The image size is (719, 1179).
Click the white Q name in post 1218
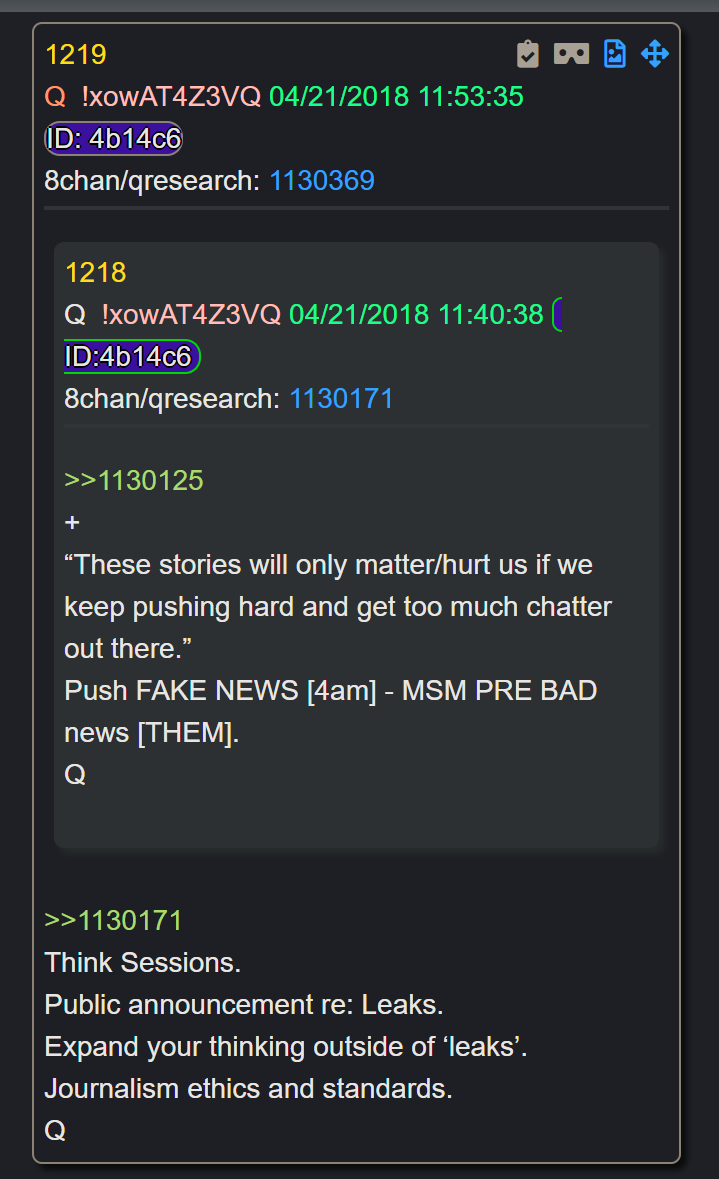tap(75, 314)
